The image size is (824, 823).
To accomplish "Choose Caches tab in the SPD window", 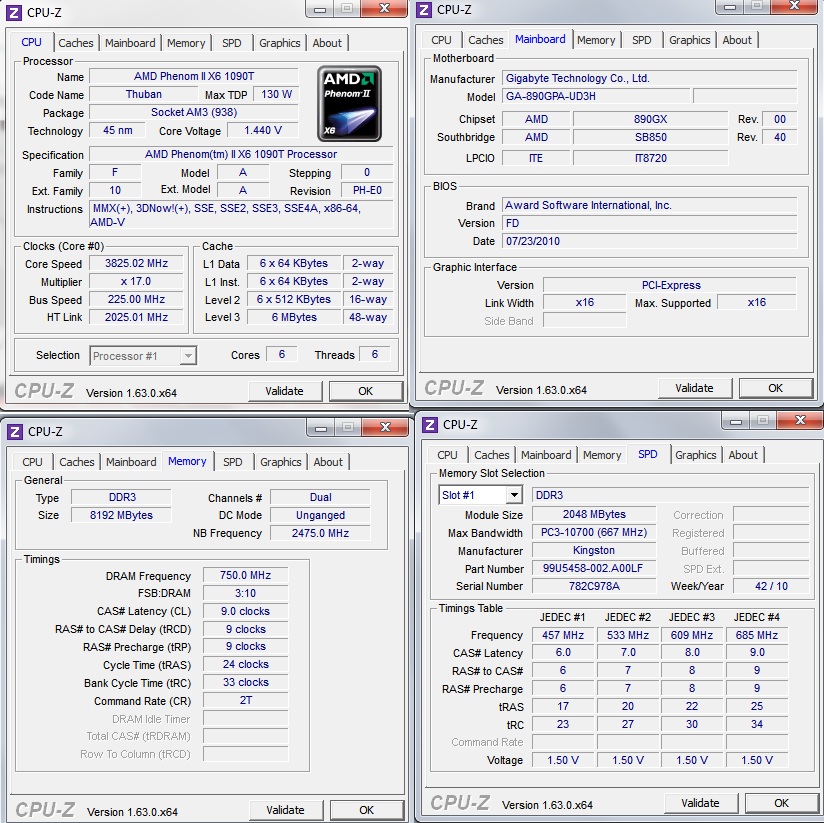I will click(x=492, y=455).
